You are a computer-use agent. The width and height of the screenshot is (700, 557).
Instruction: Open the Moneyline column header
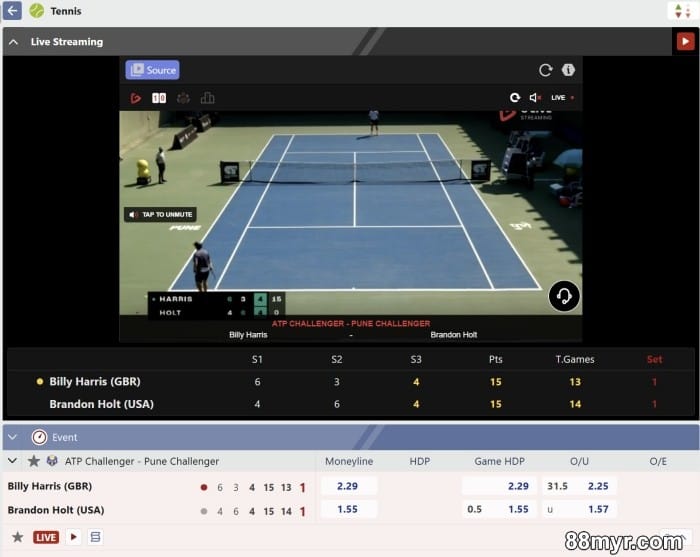[x=349, y=461]
